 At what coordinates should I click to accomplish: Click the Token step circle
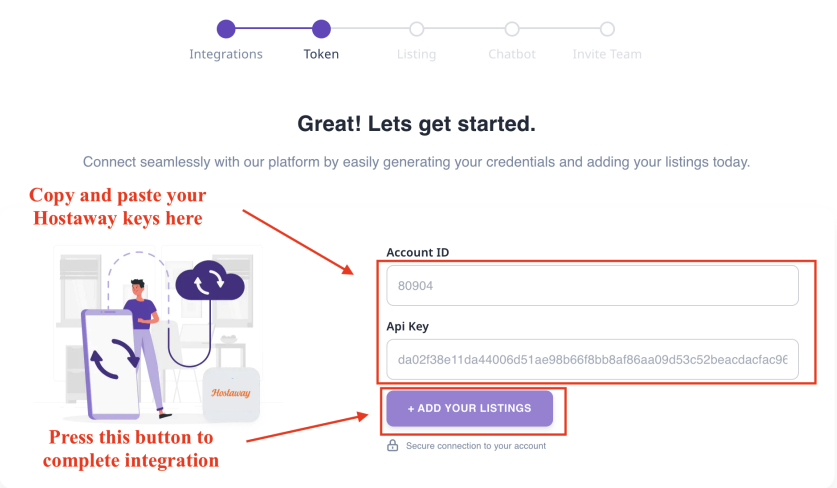pos(321,29)
